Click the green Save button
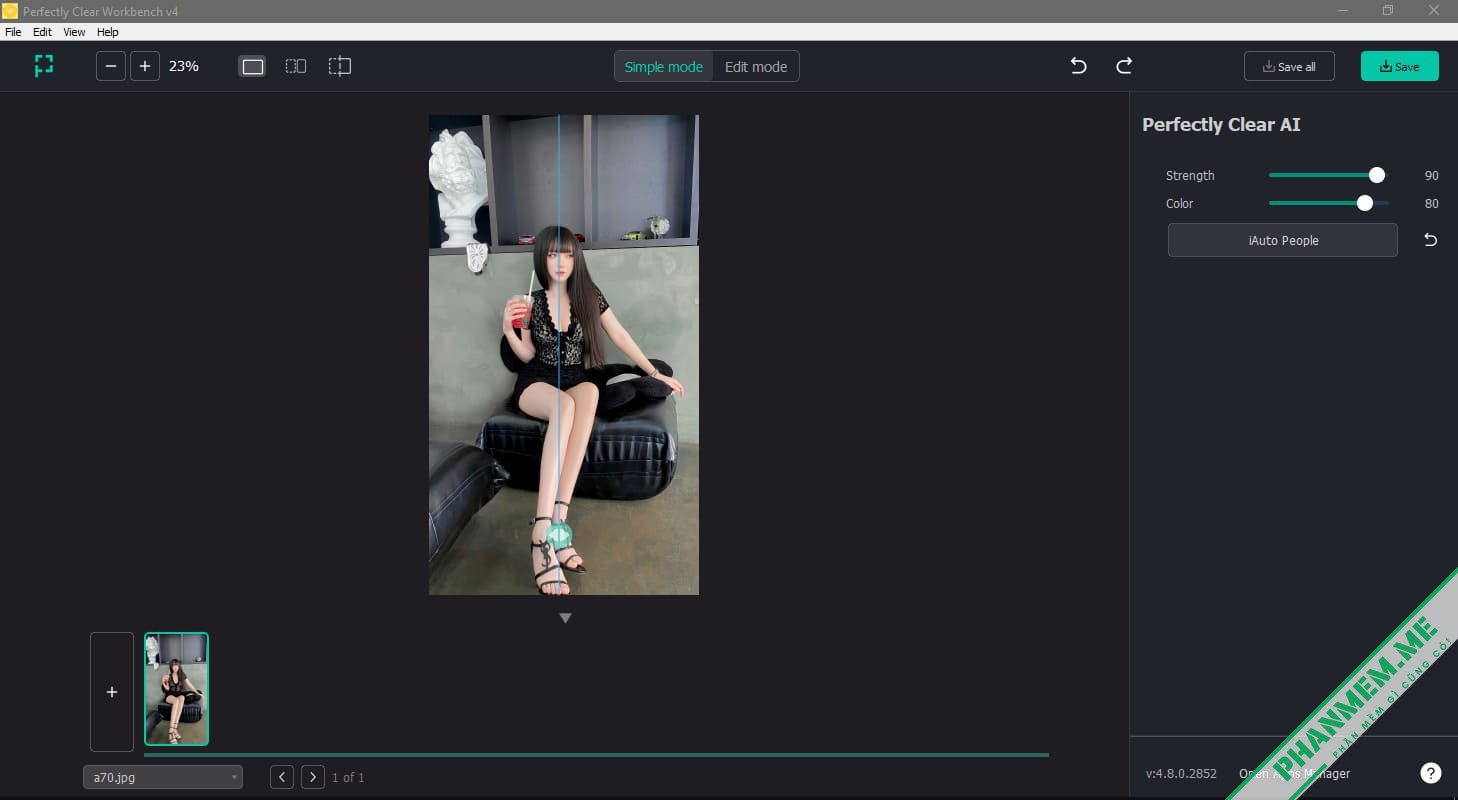Image resolution: width=1458 pixels, height=800 pixels. coord(1399,67)
